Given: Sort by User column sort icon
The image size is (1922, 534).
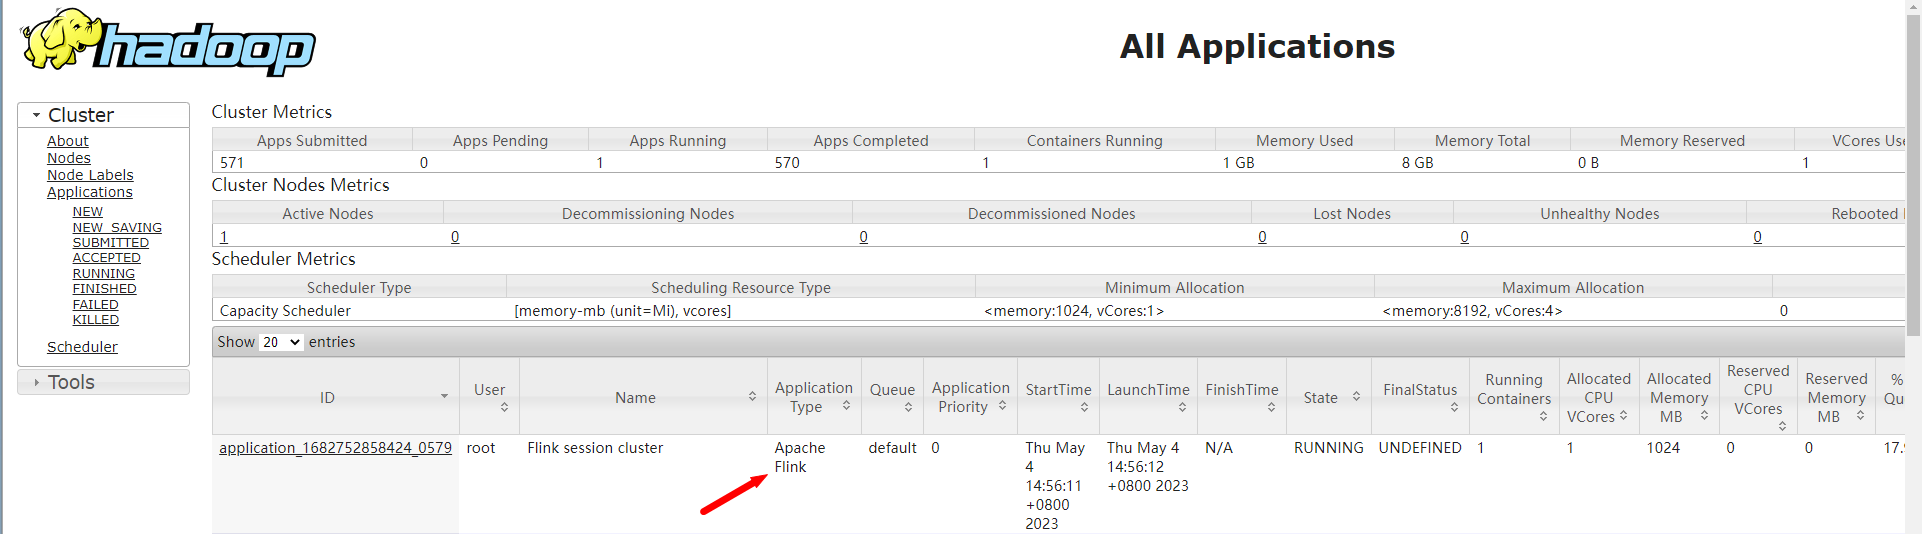Looking at the screenshot, I should point(504,407).
